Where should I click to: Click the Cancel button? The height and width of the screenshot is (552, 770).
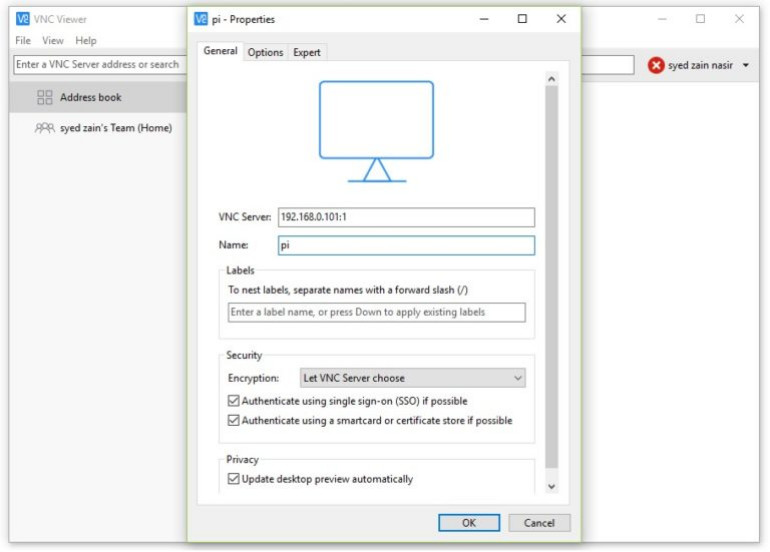pyautogui.click(x=539, y=523)
